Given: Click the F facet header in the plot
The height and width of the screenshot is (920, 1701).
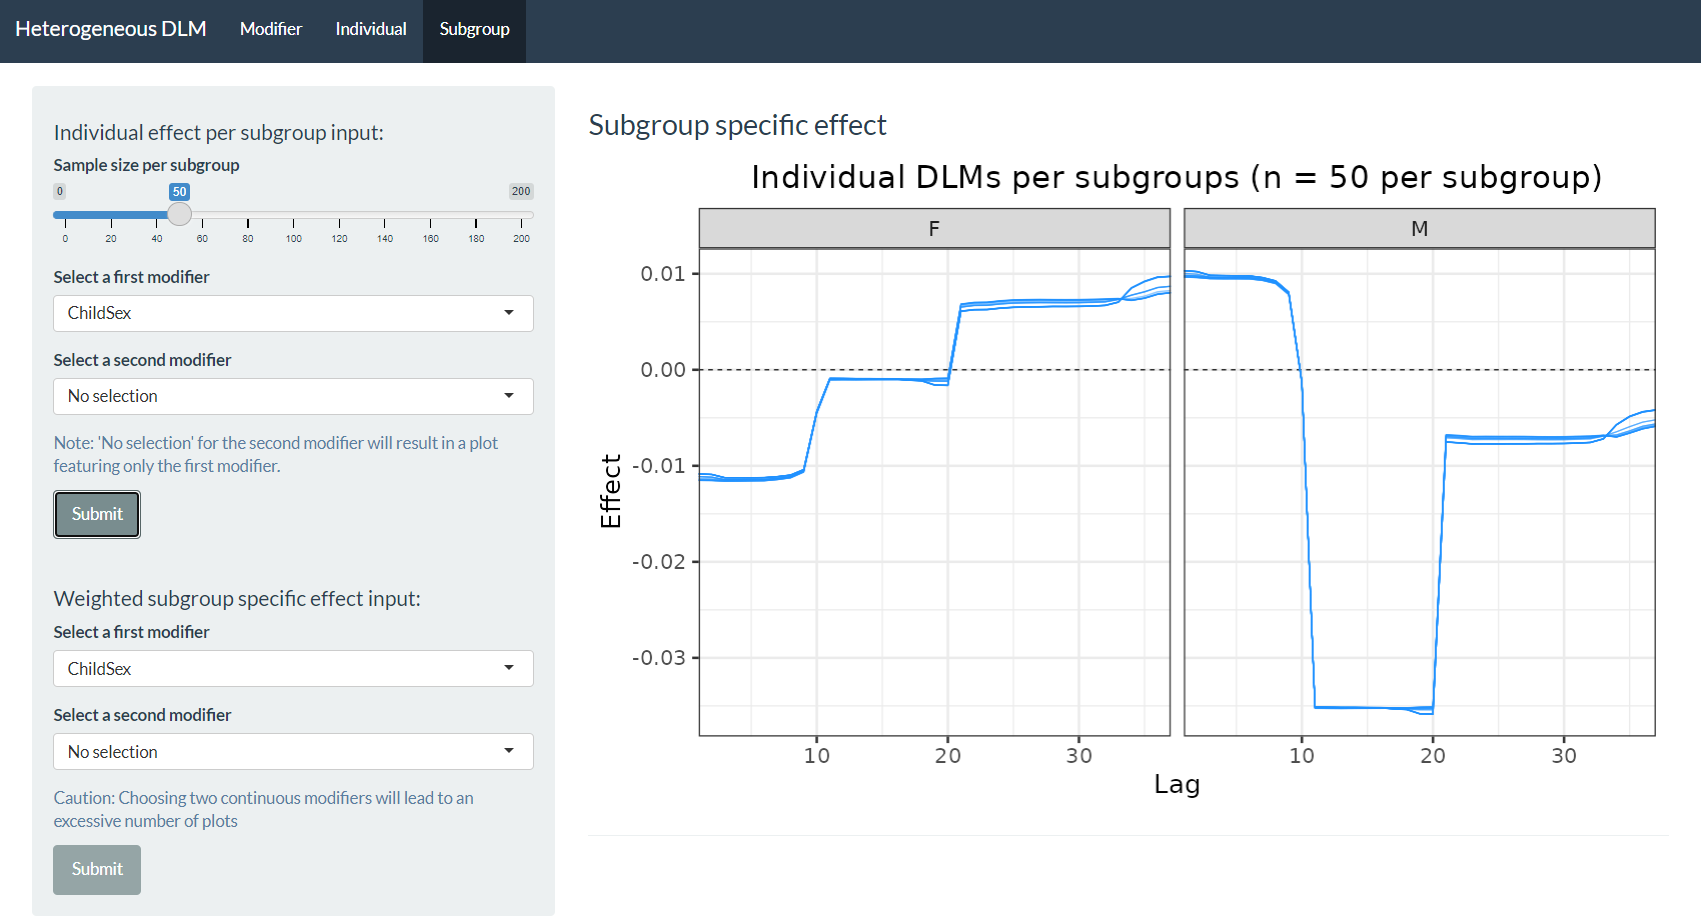Looking at the screenshot, I should [934, 229].
